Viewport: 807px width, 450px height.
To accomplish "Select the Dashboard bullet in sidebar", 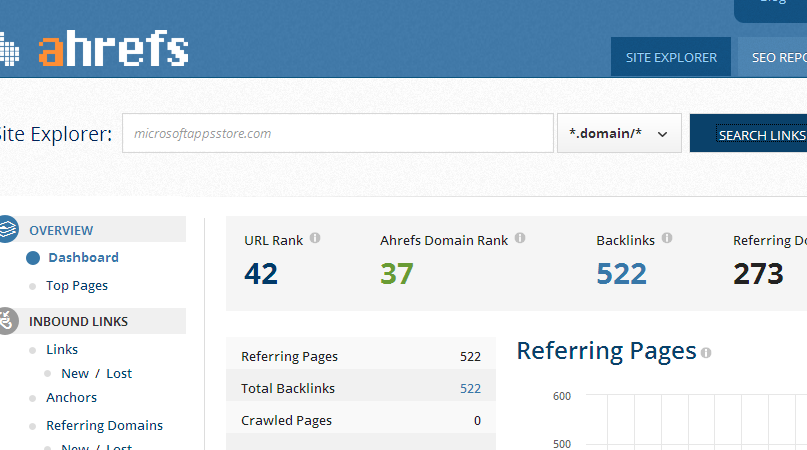I will [33, 258].
